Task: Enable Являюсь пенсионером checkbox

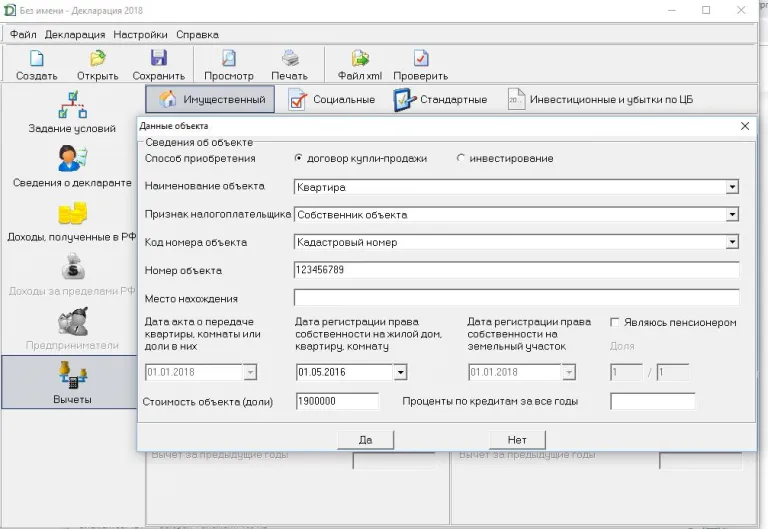Action: [x=616, y=323]
